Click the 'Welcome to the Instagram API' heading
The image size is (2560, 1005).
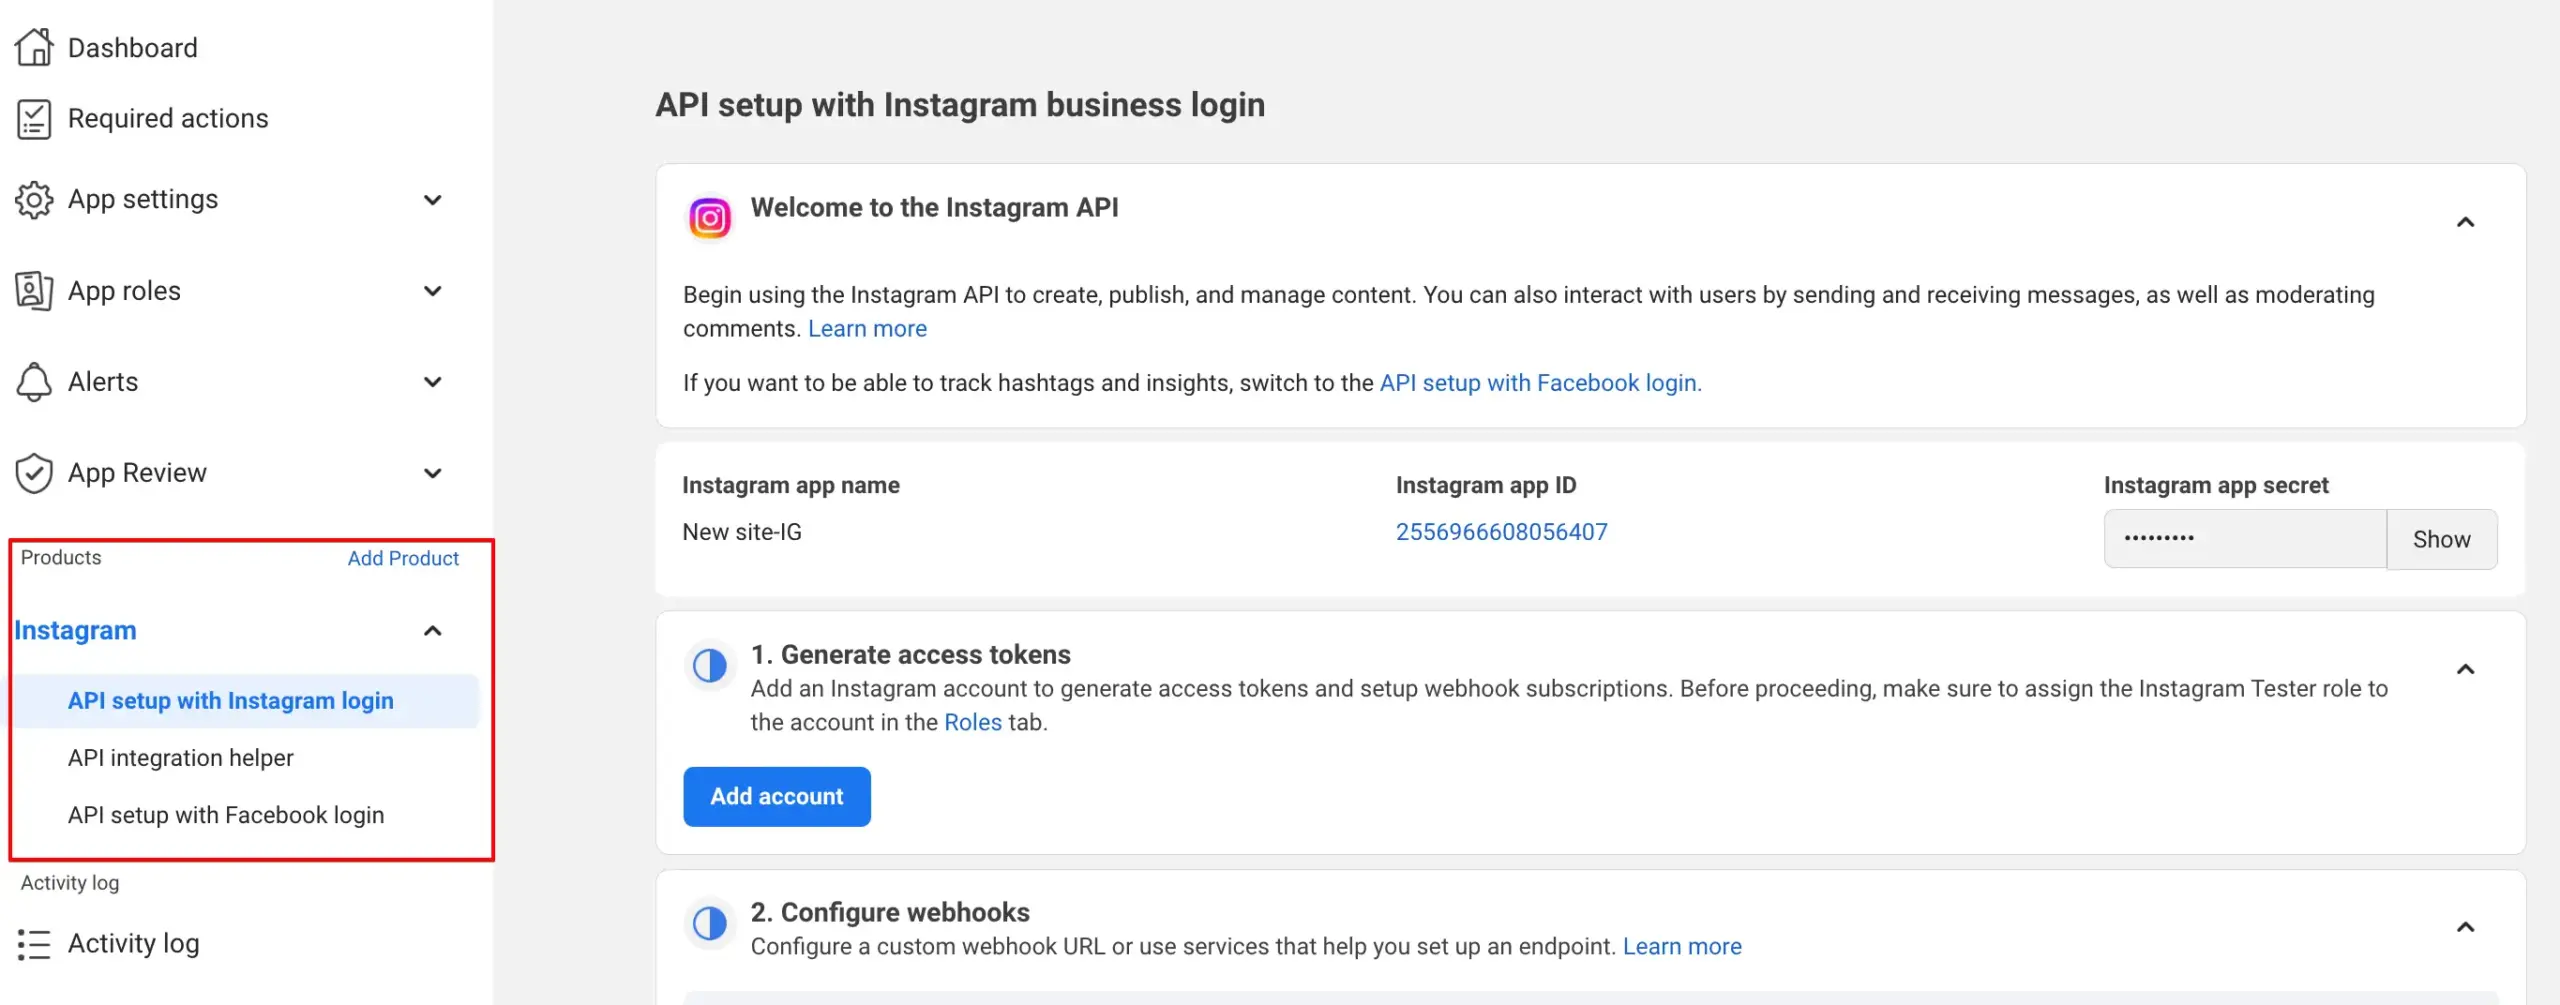coord(935,207)
